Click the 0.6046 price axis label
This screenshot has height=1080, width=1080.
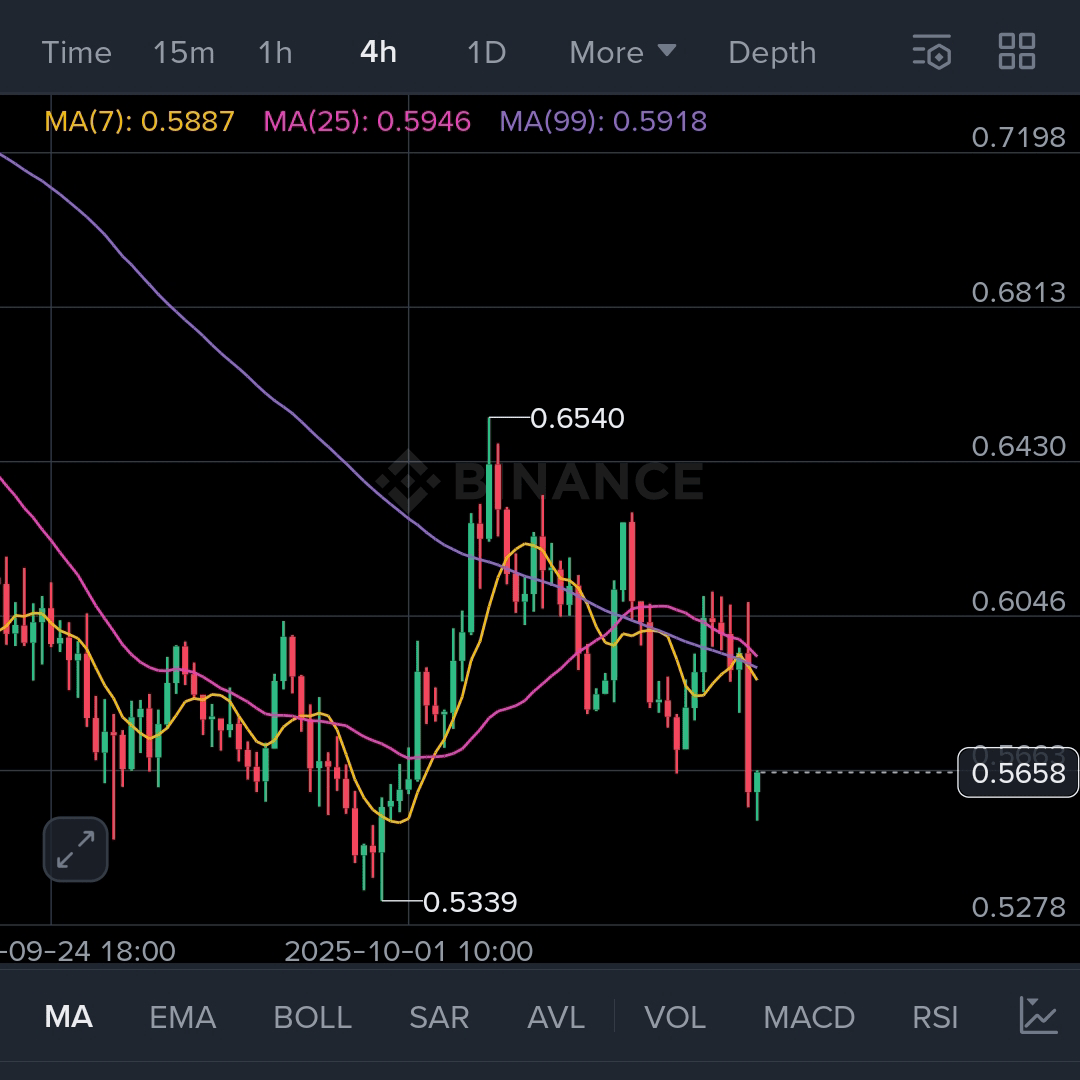[1019, 602]
